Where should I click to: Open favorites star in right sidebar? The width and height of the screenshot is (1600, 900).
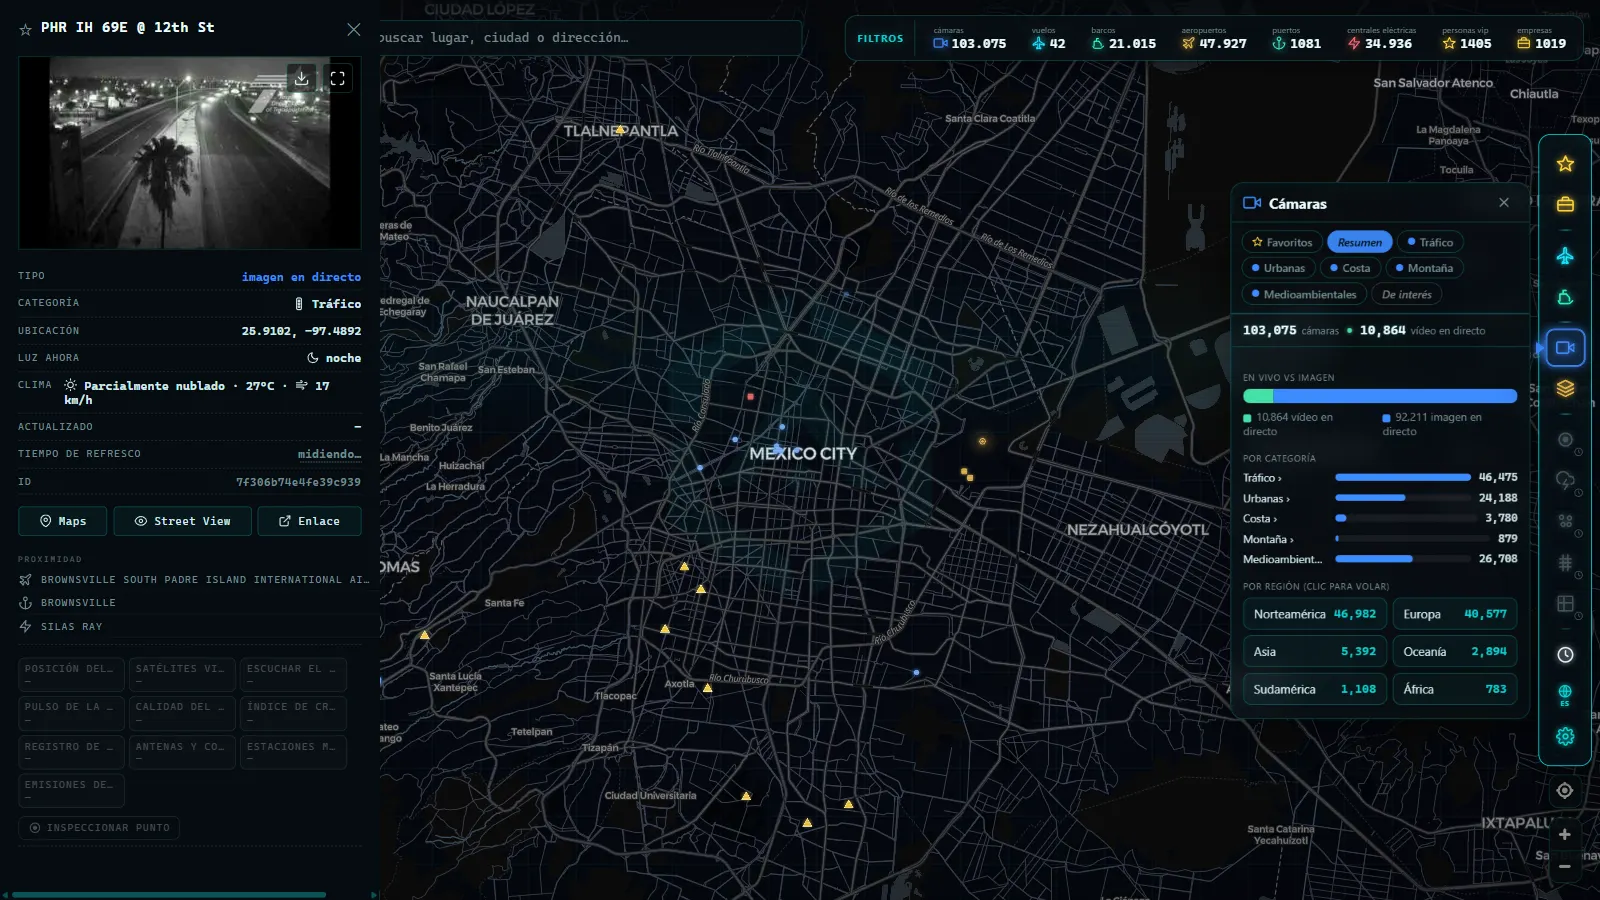[1565, 163]
